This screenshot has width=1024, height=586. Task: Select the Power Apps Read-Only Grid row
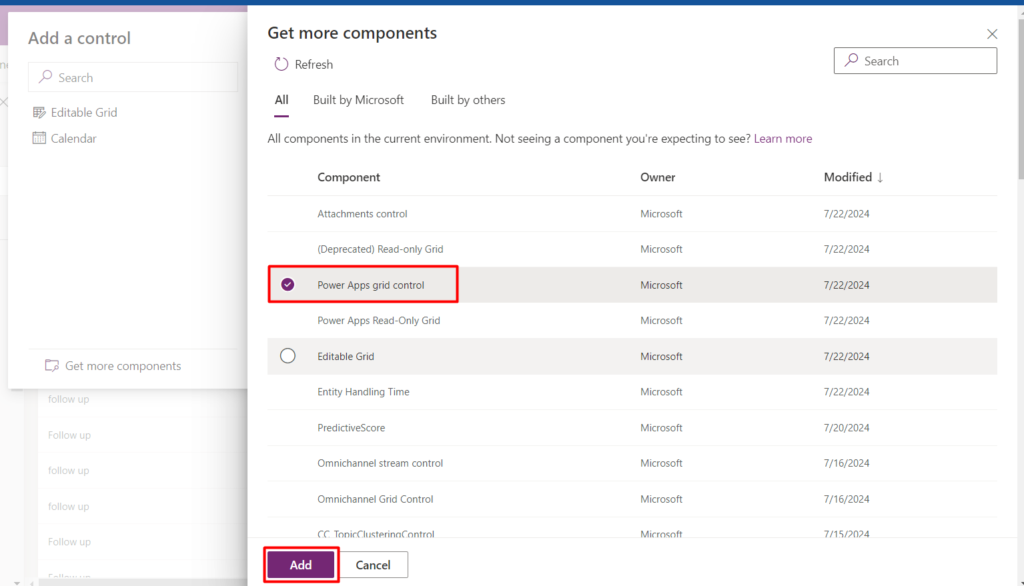(x=632, y=320)
